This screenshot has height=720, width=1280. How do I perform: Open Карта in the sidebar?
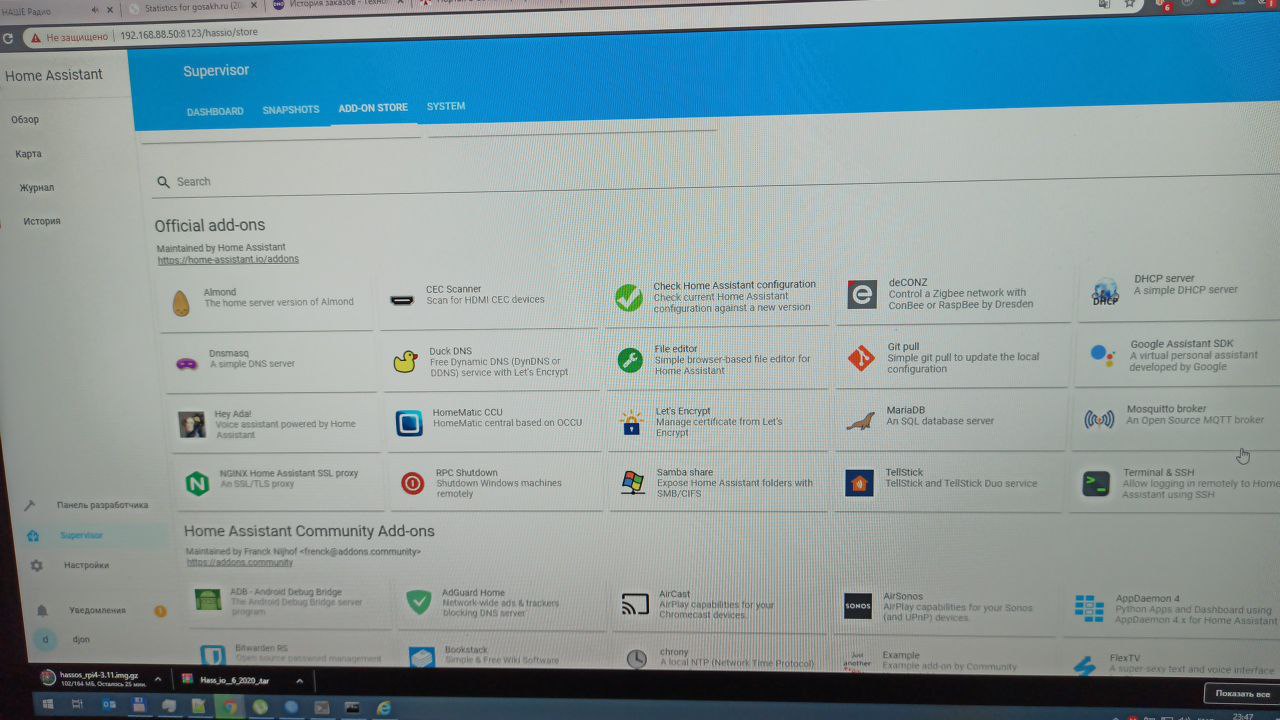click(28, 154)
